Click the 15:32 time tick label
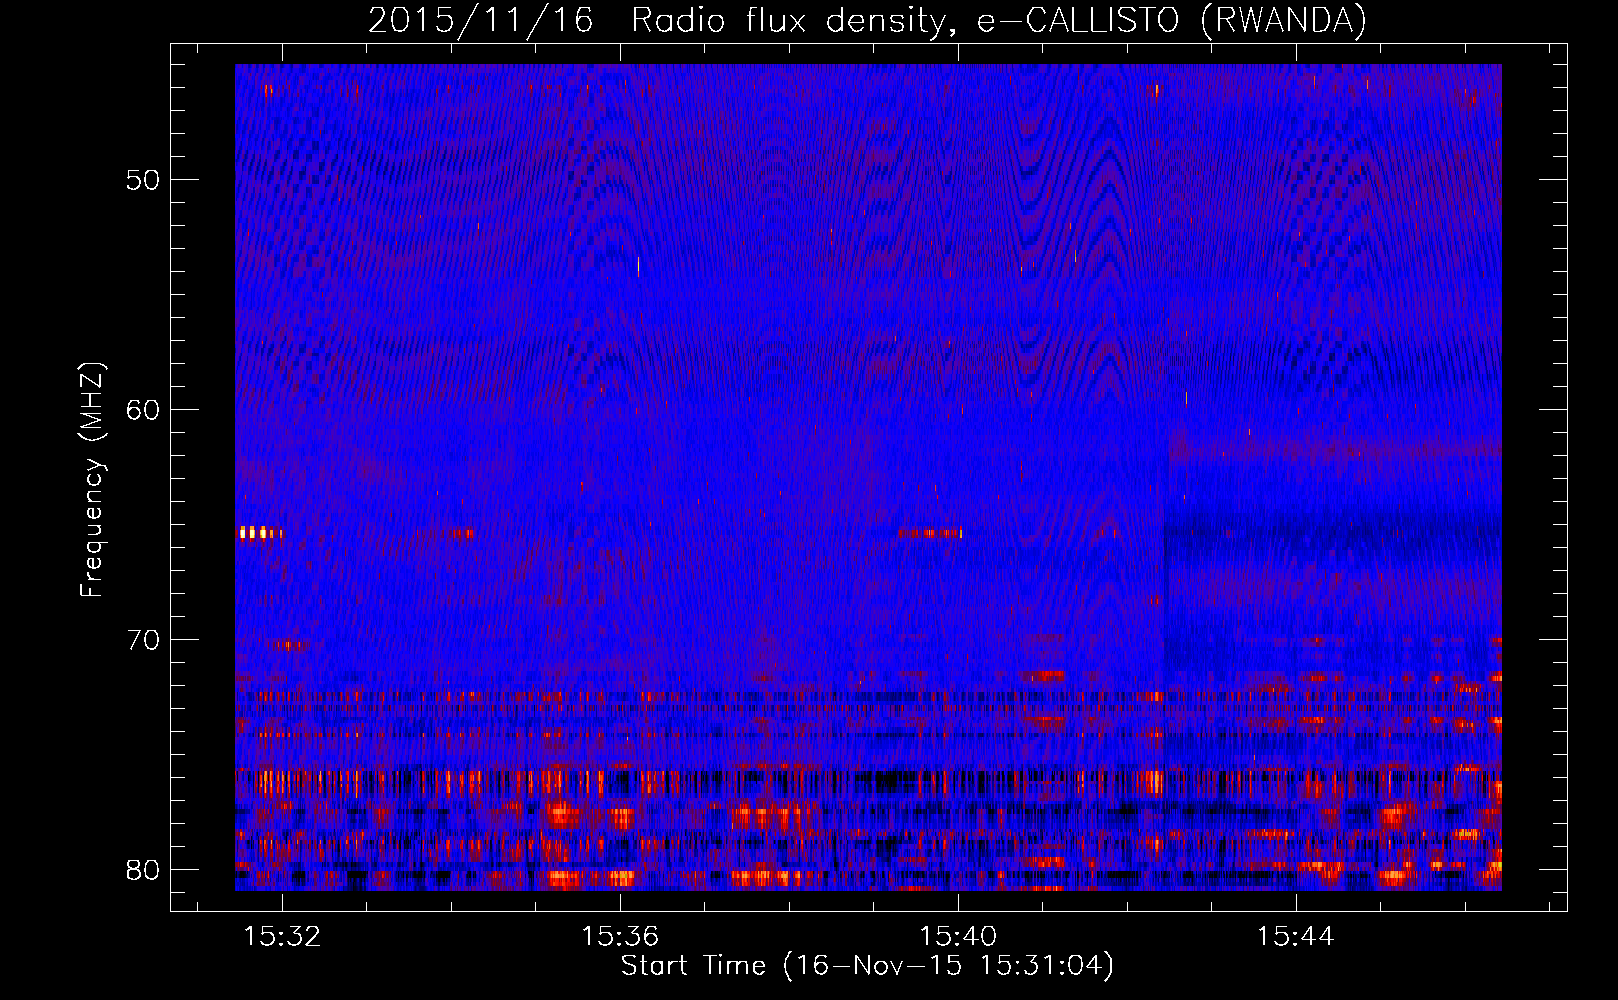The height and width of the screenshot is (1000, 1618). (x=283, y=937)
